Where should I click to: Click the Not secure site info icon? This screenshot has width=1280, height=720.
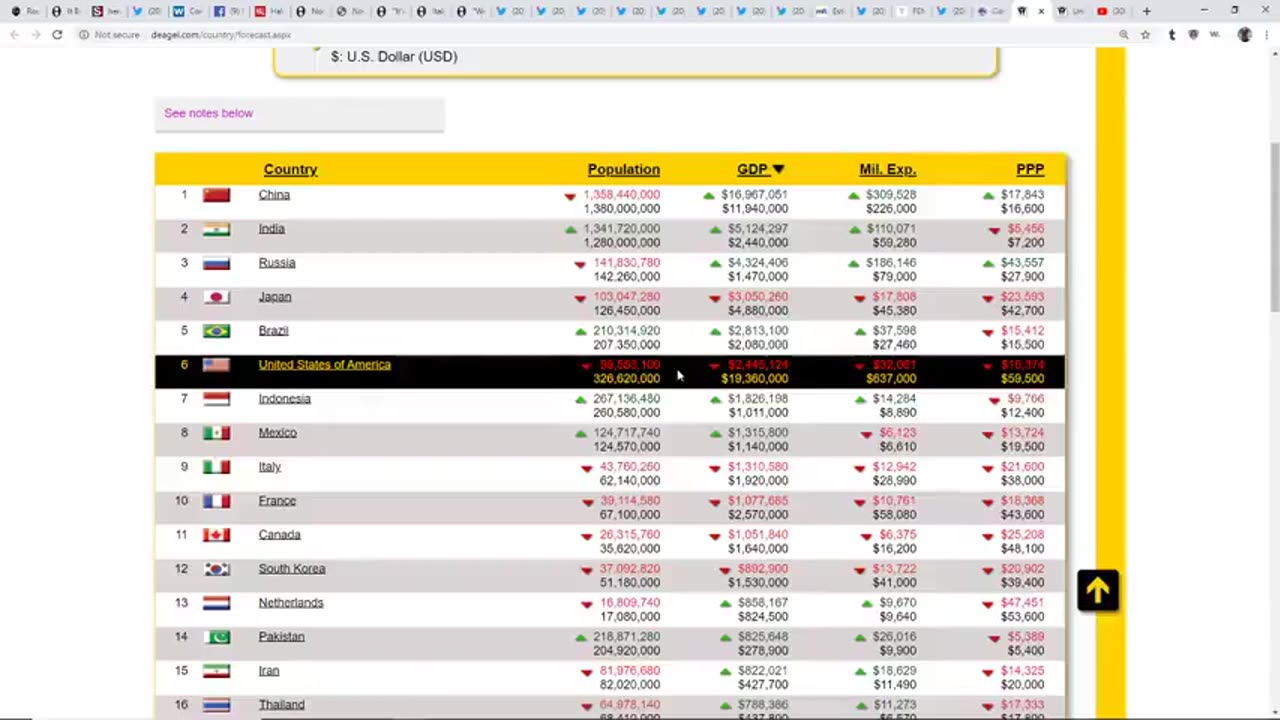[x=84, y=34]
